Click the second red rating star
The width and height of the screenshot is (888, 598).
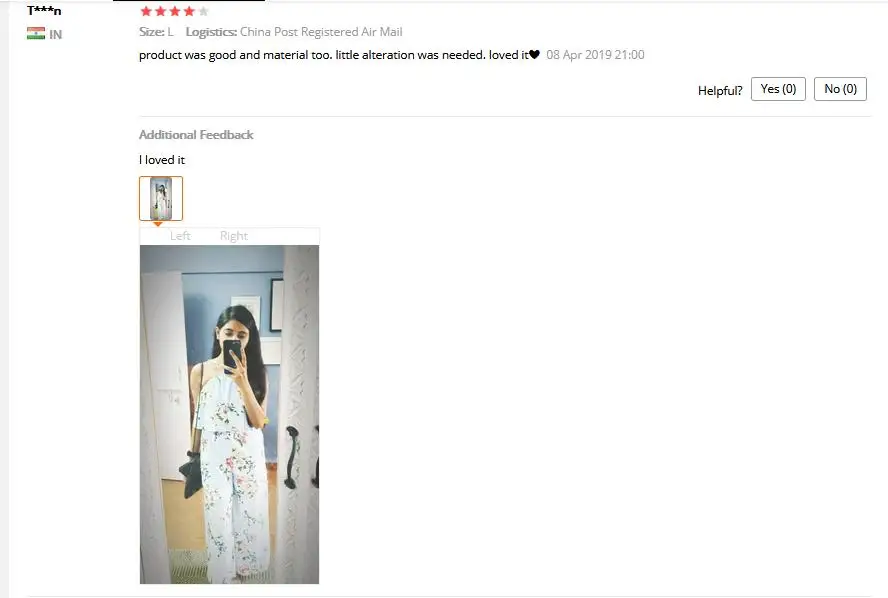click(160, 11)
